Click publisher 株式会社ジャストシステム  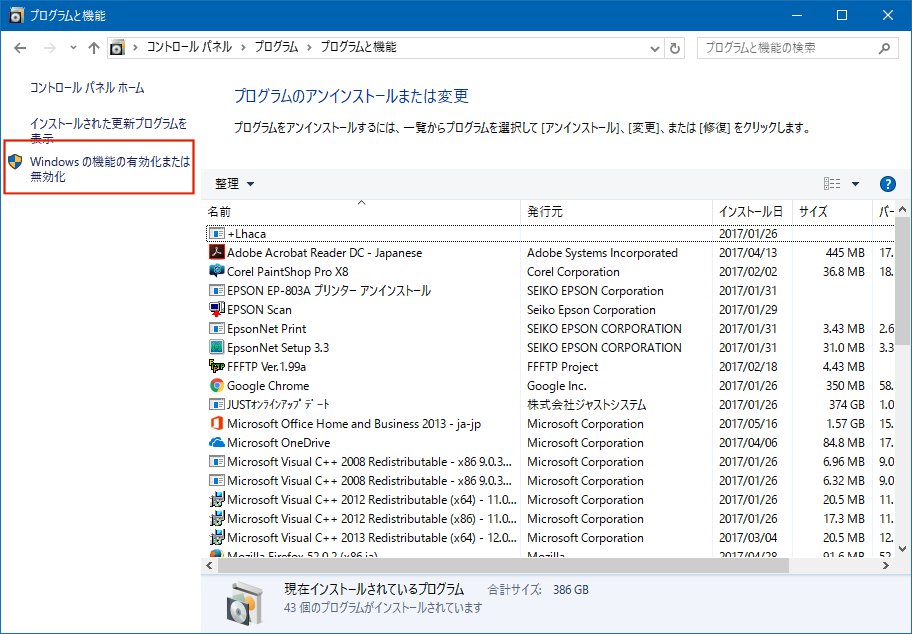point(587,404)
